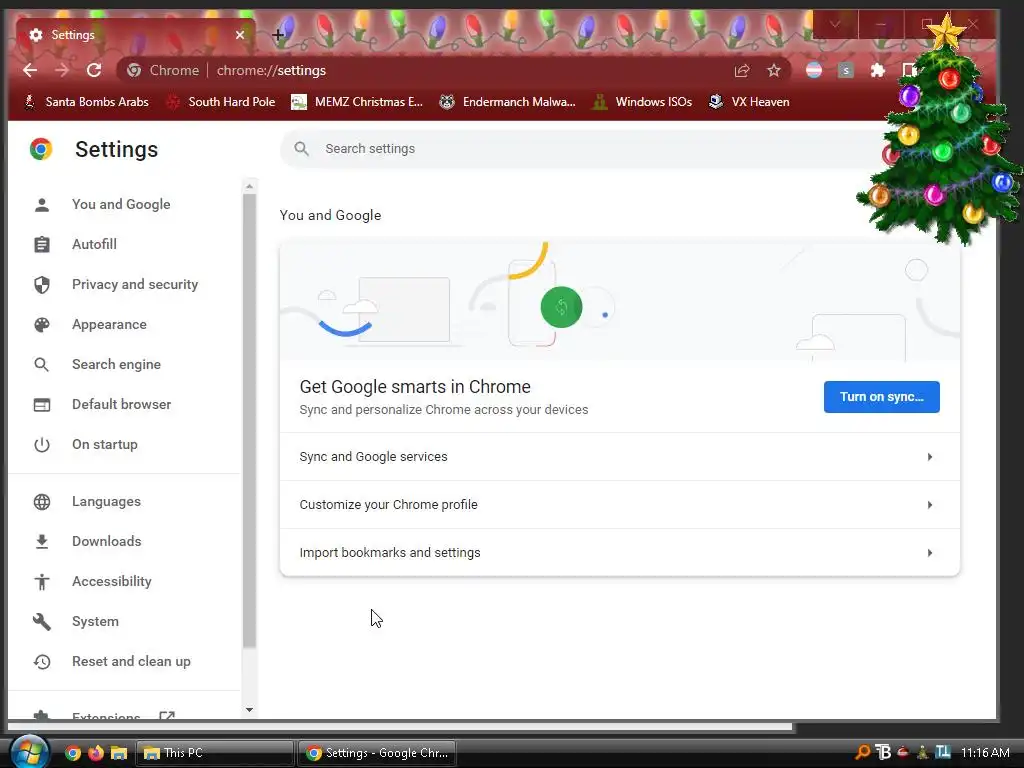1024x768 pixels.
Task: Open the Windows ISOs bookmark
Action: tap(643, 102)
